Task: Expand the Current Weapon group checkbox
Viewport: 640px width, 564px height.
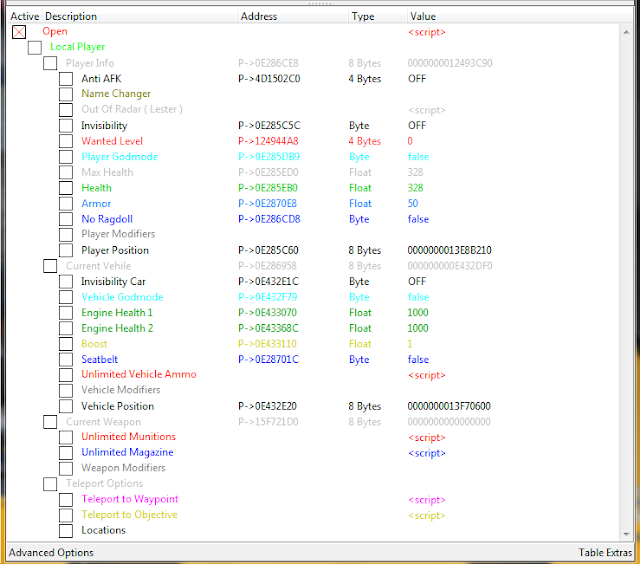Action: coord(50,422)
